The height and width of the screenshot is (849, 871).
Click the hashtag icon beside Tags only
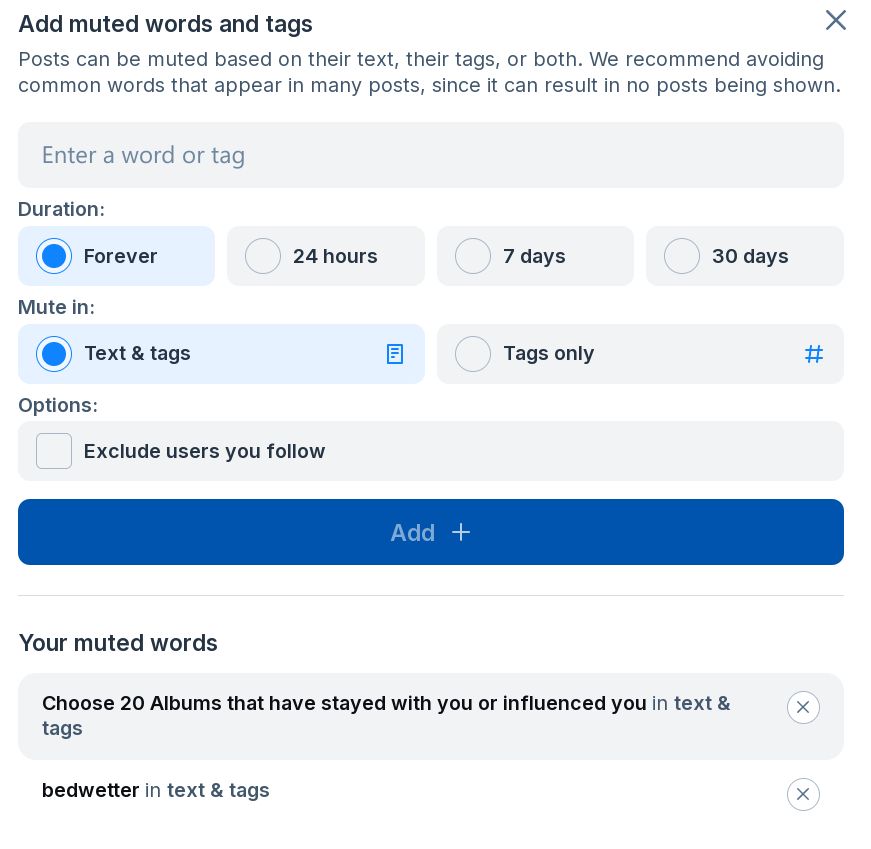pyautogui.click(x=814, y=354)
